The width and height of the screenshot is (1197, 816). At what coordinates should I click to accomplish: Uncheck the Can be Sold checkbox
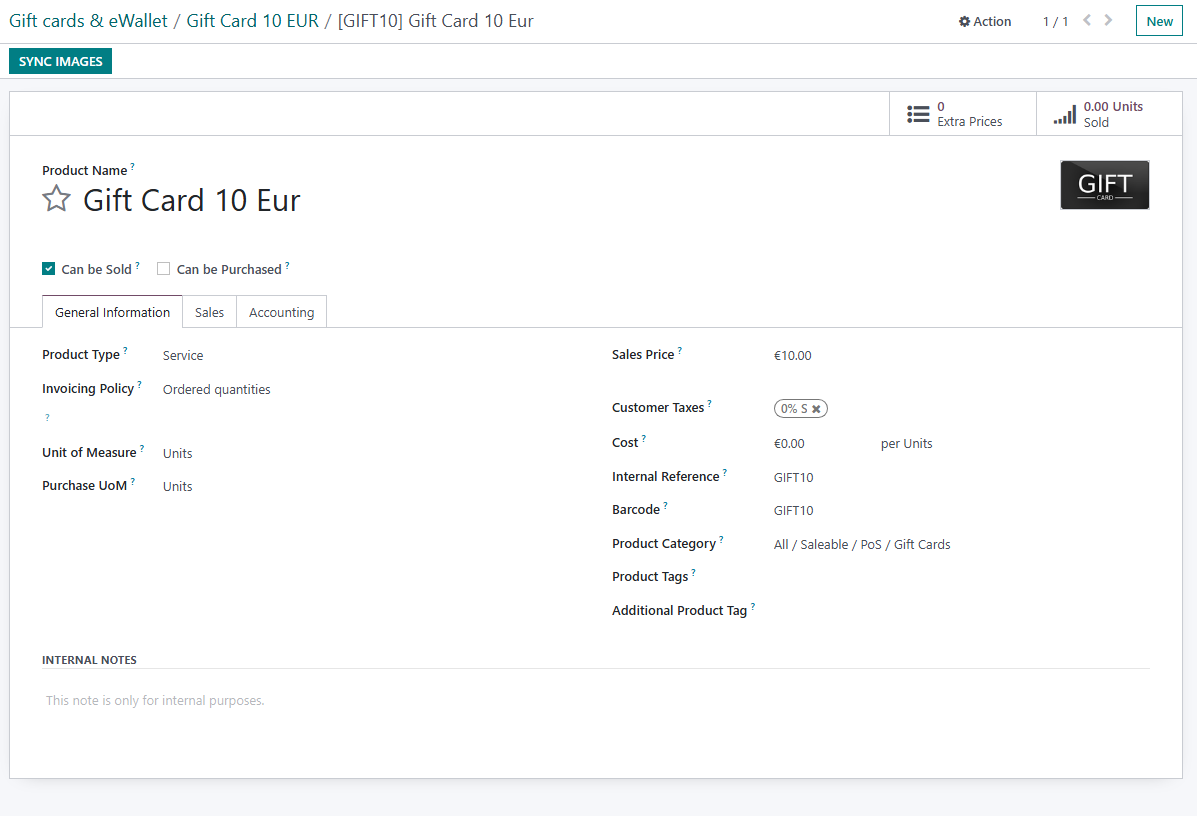pos(48,268)
